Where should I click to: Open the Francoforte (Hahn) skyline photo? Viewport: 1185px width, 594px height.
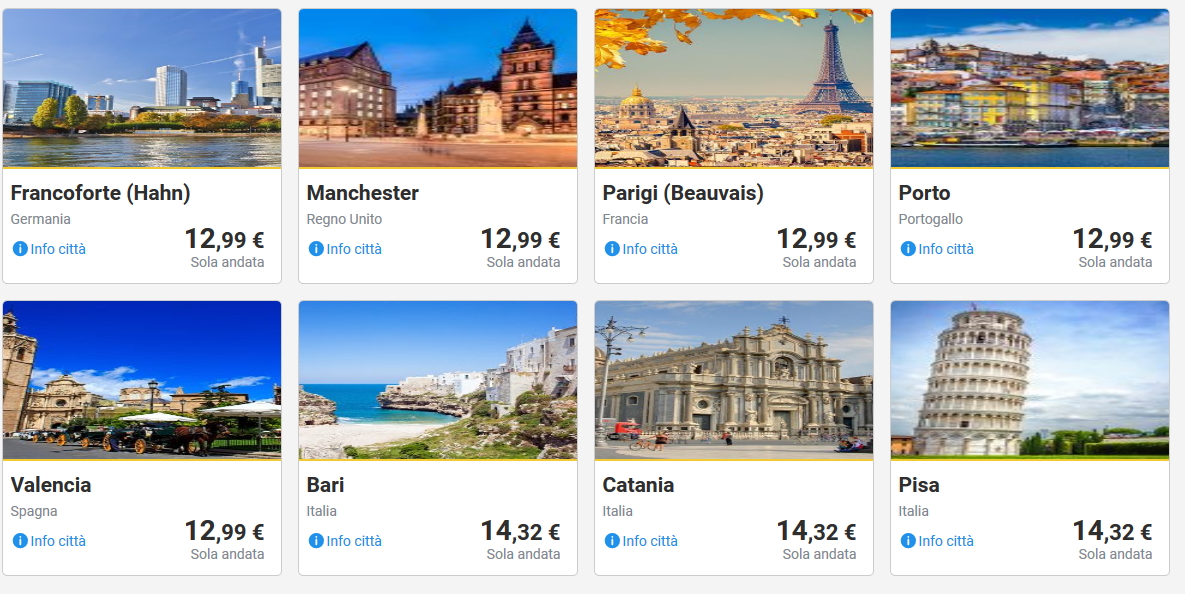click(x=142, y=88)
